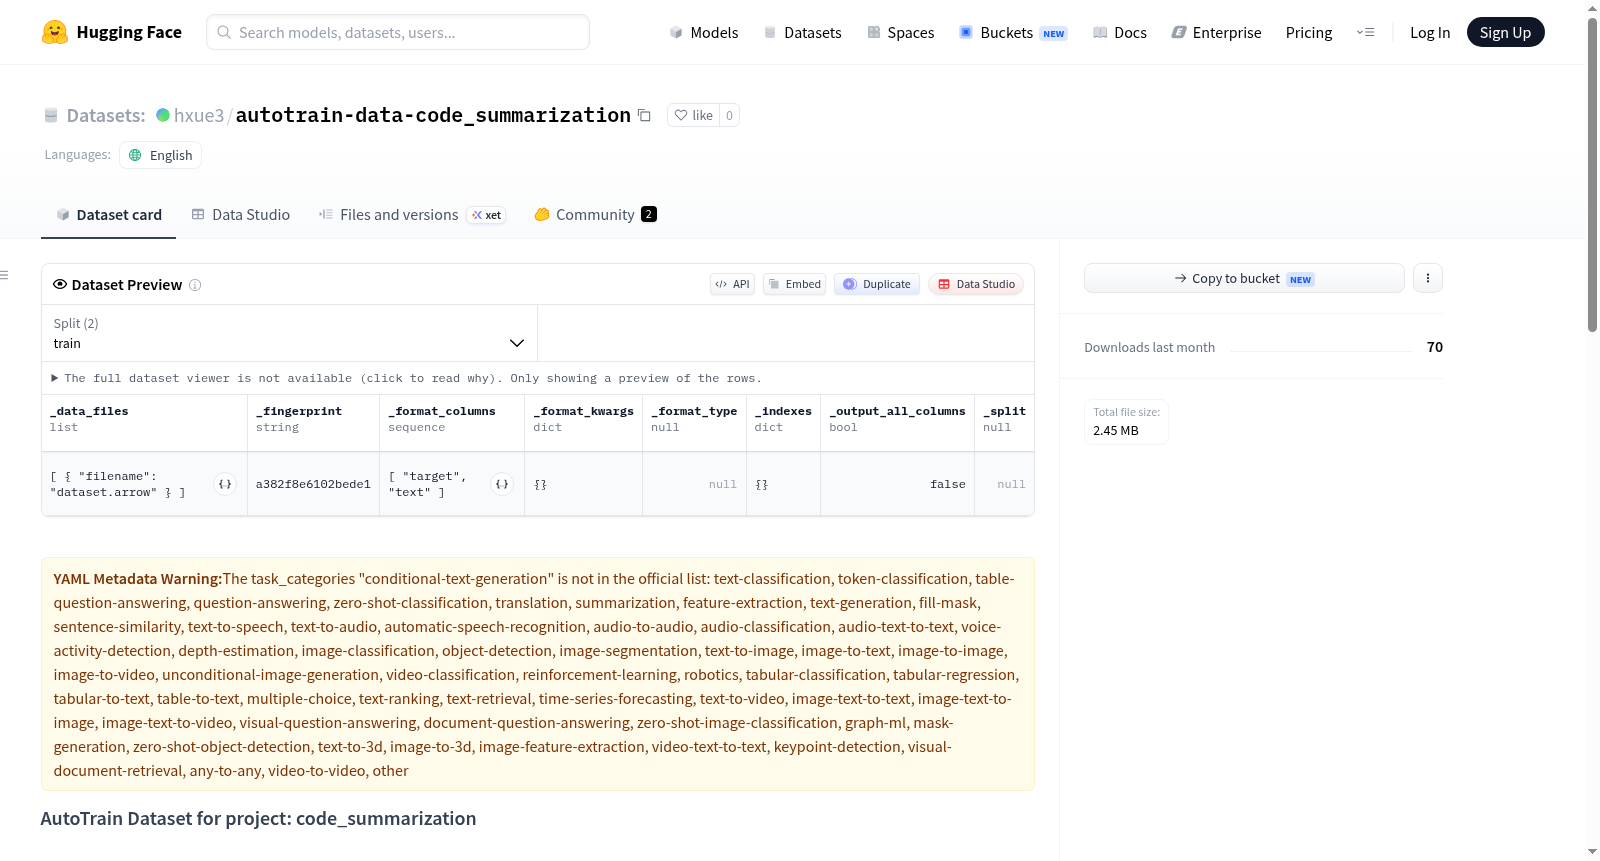Click Copy to bucket button
The height and width of the screenshot is (861, 1600).
[1244, 278]
